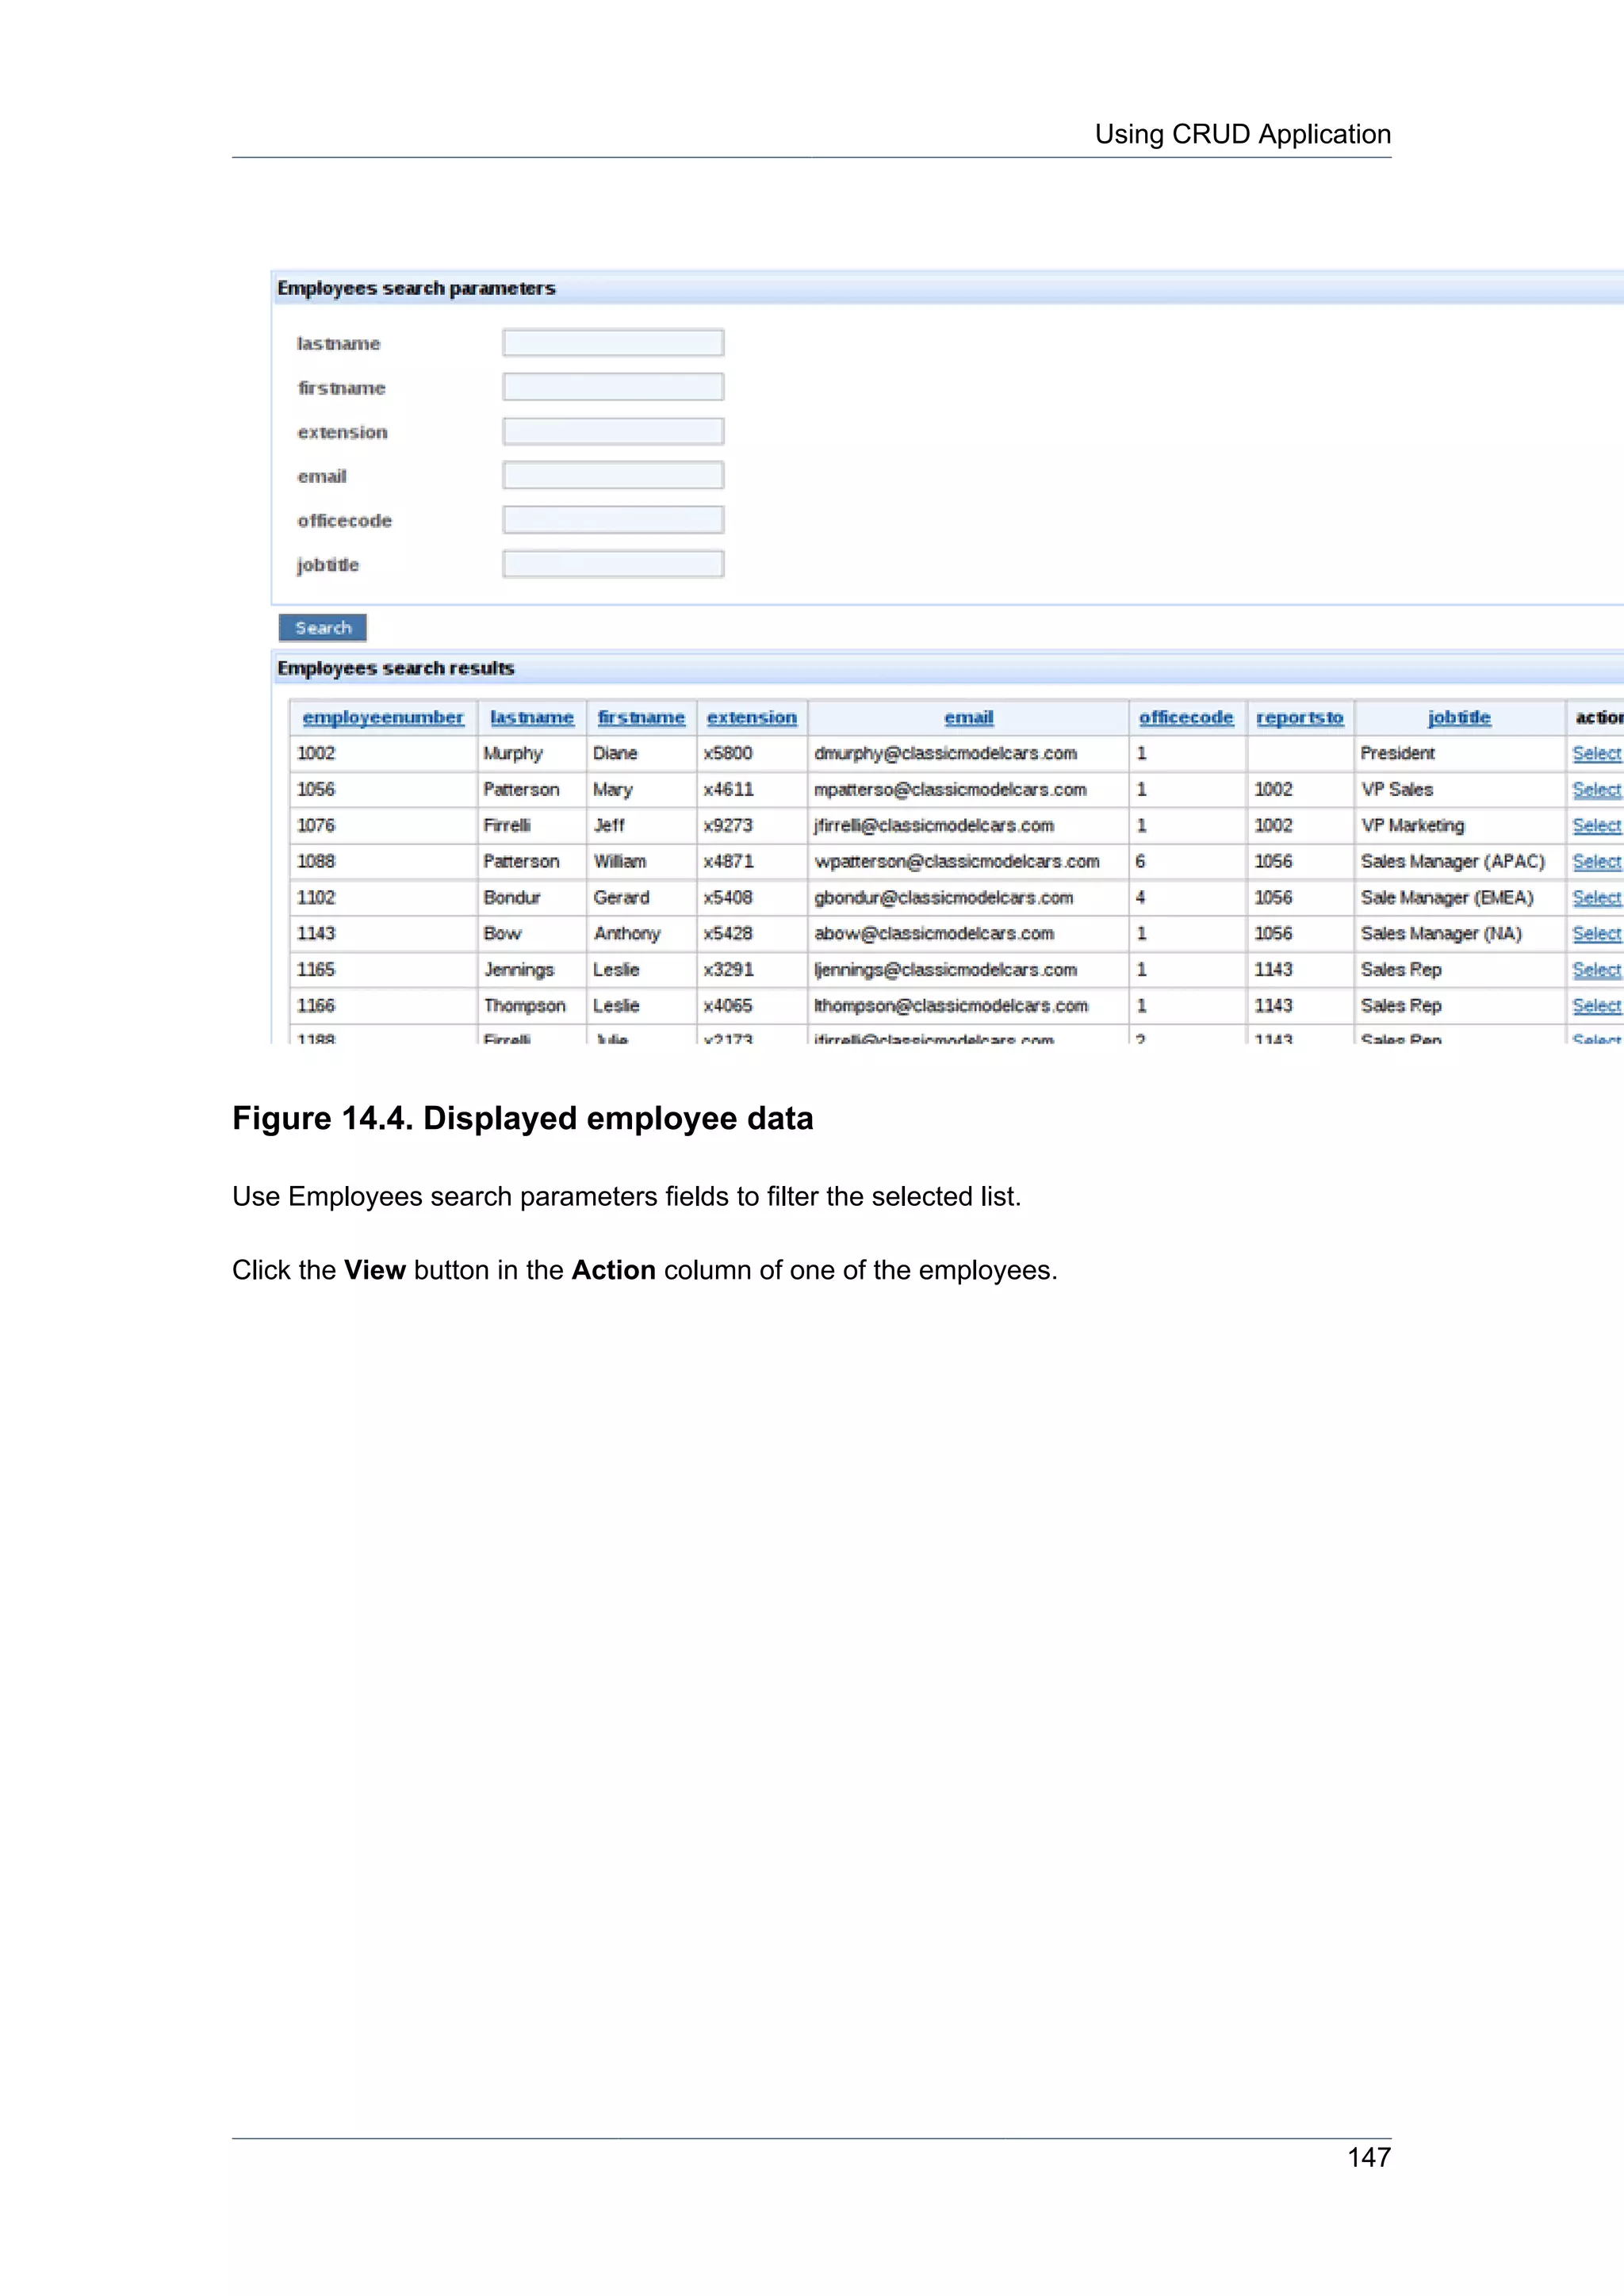This screenshot has width=1624, height=2296.
Task: Click the Using CRUD Application page header
Action: click(1243, 134)
